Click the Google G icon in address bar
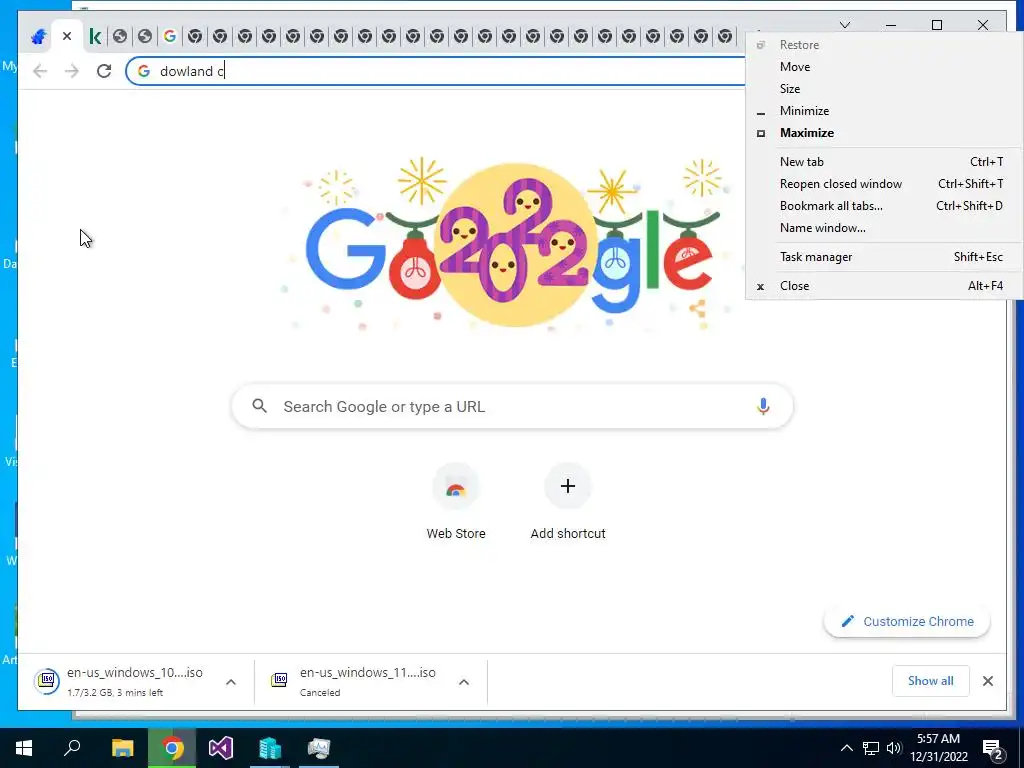 click(144, 71)
